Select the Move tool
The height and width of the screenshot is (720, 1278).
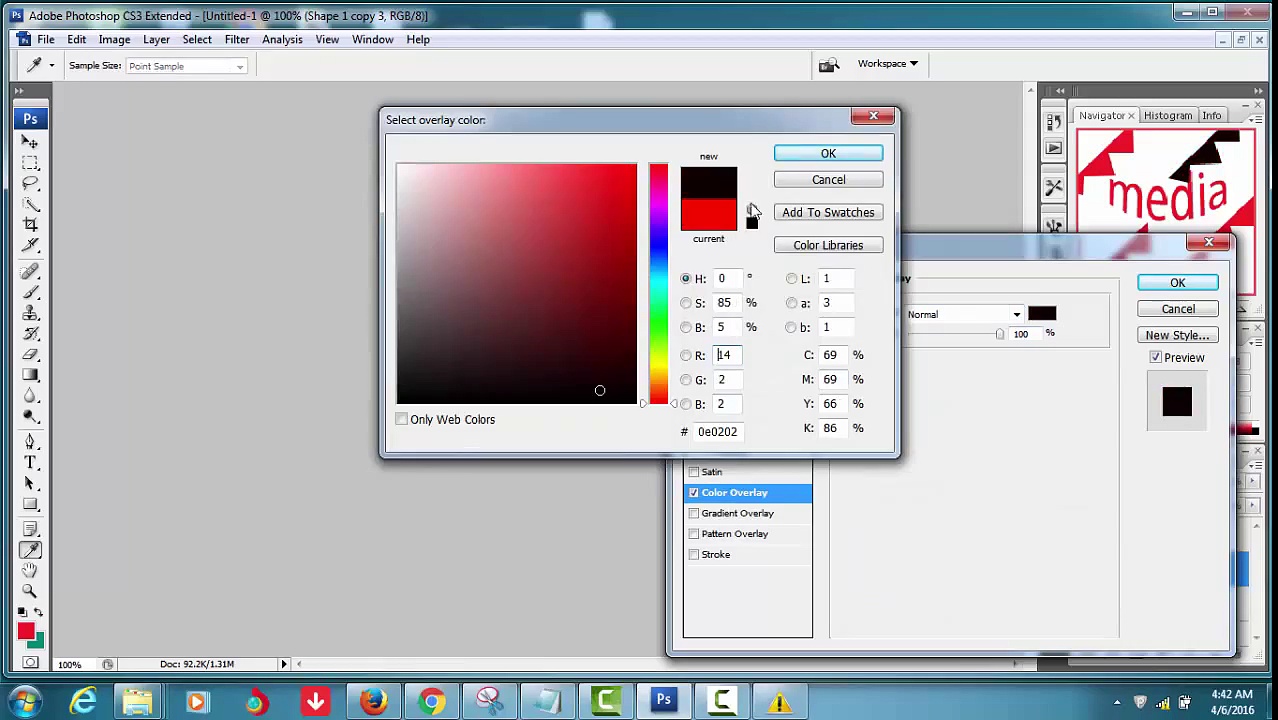click(x=30, y=142)
